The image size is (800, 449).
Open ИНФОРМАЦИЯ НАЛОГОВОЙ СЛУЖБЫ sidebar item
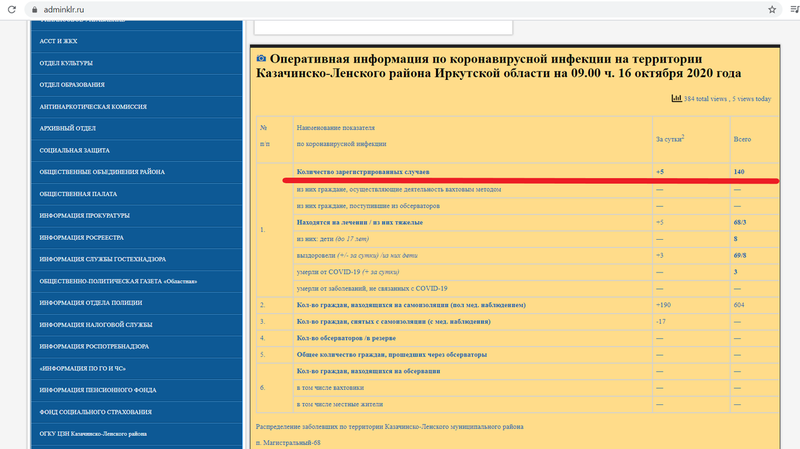[x=137, y=325]
